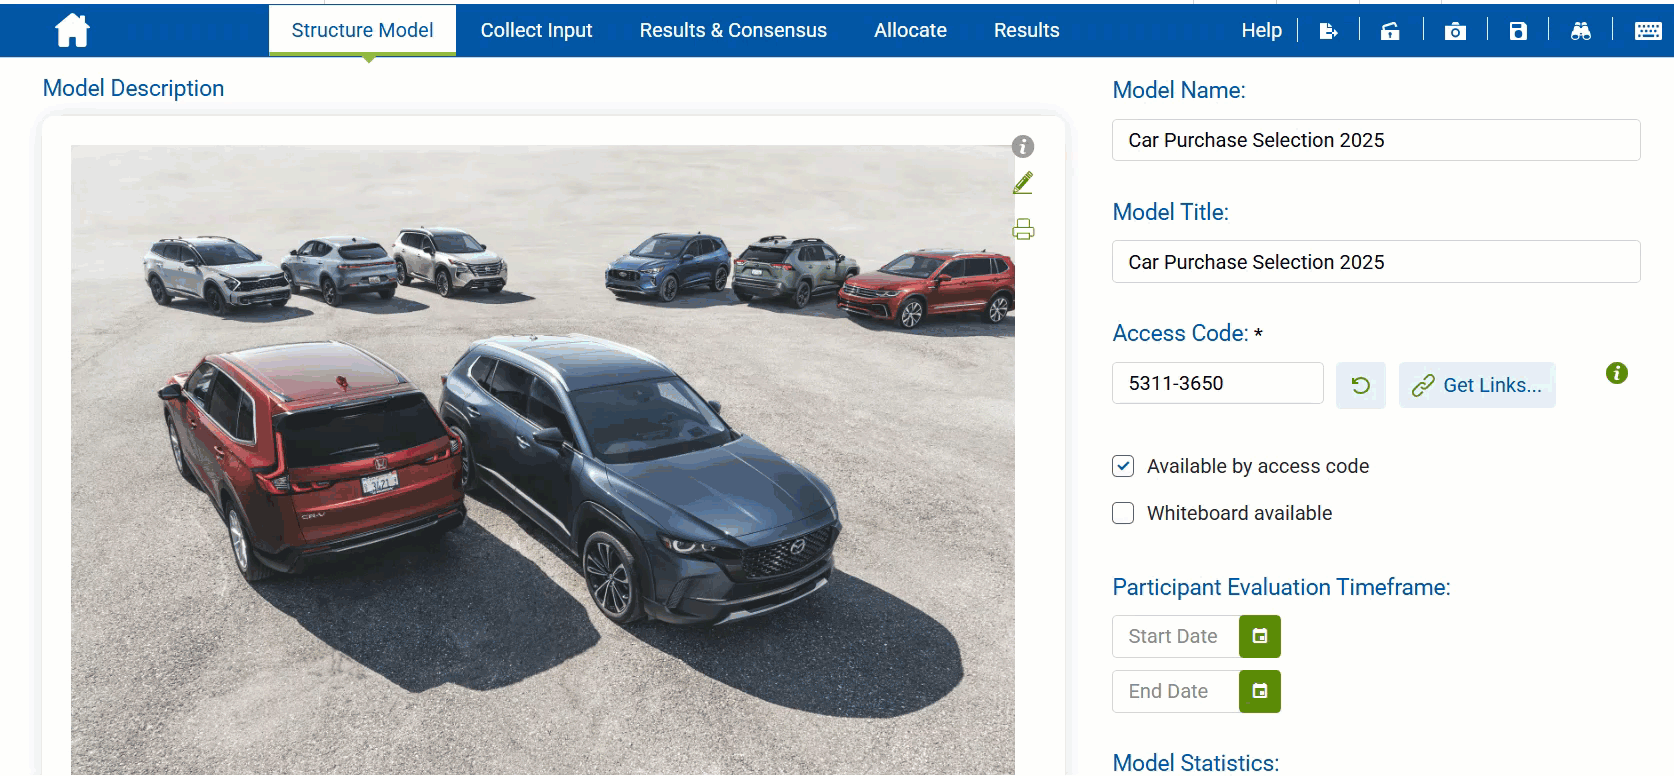Click into the Model Name field
Image resolution: width=1674 pixels, height=776 pixels.
coord(1376,140)
